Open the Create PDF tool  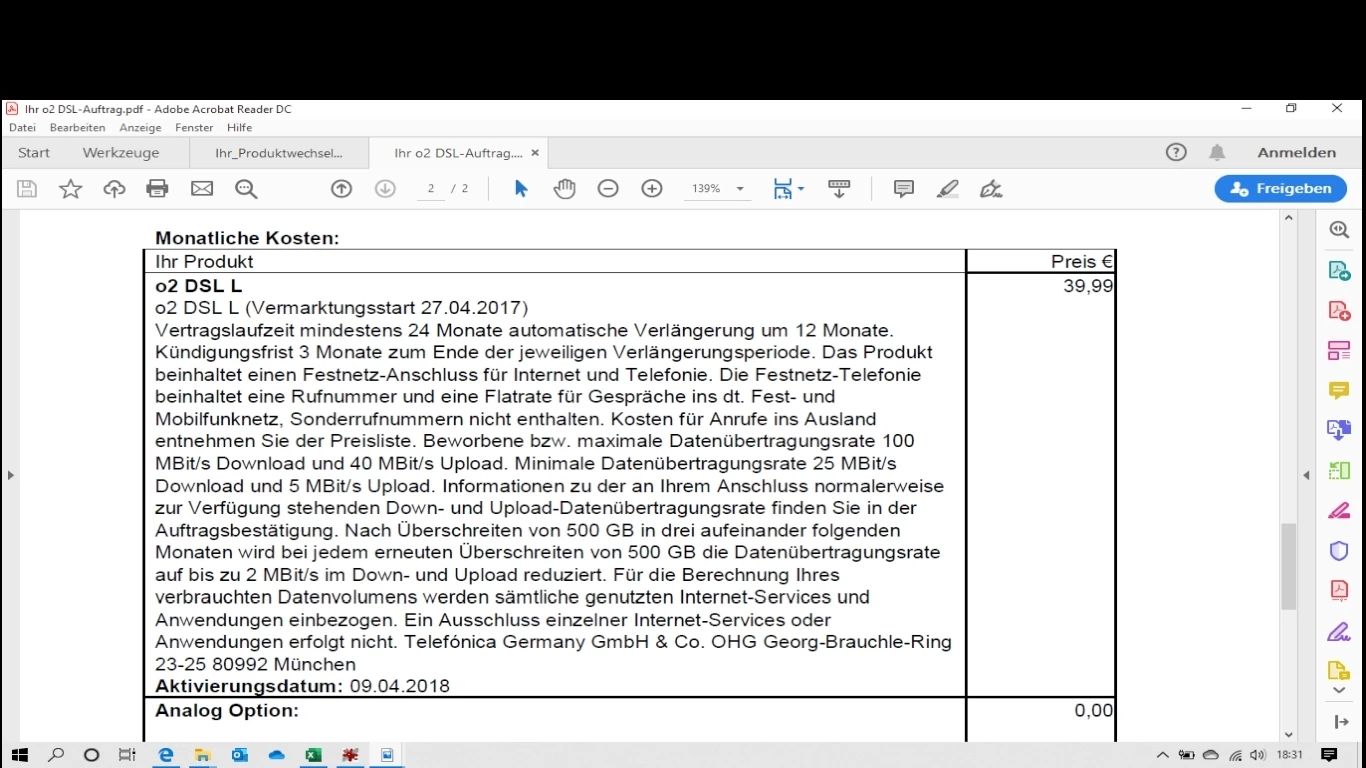click(1339, 310)
